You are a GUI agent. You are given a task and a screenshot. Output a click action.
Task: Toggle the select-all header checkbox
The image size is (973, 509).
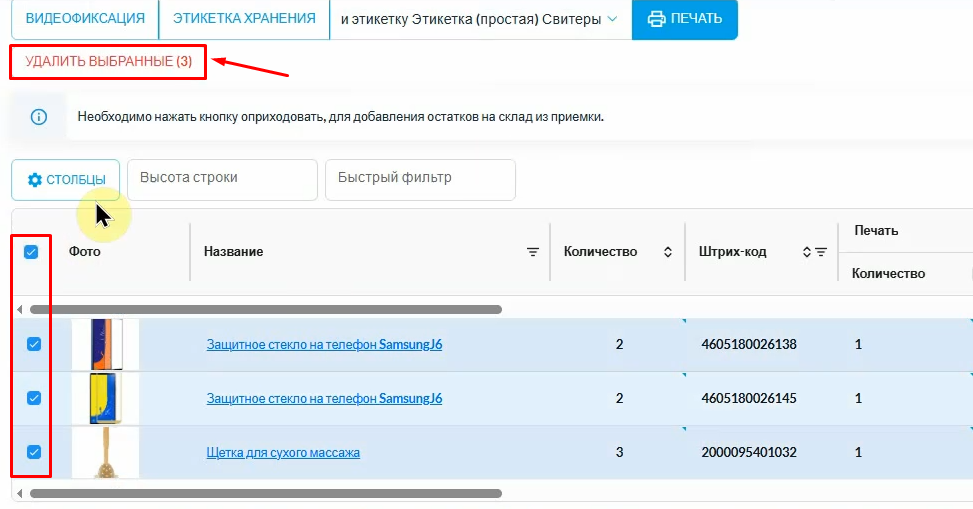[x=31, y=252]
